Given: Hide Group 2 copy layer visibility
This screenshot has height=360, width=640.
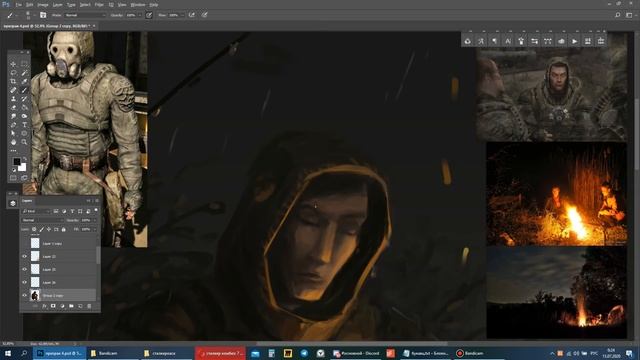Looking at the screenshot, I should [24, 296].
